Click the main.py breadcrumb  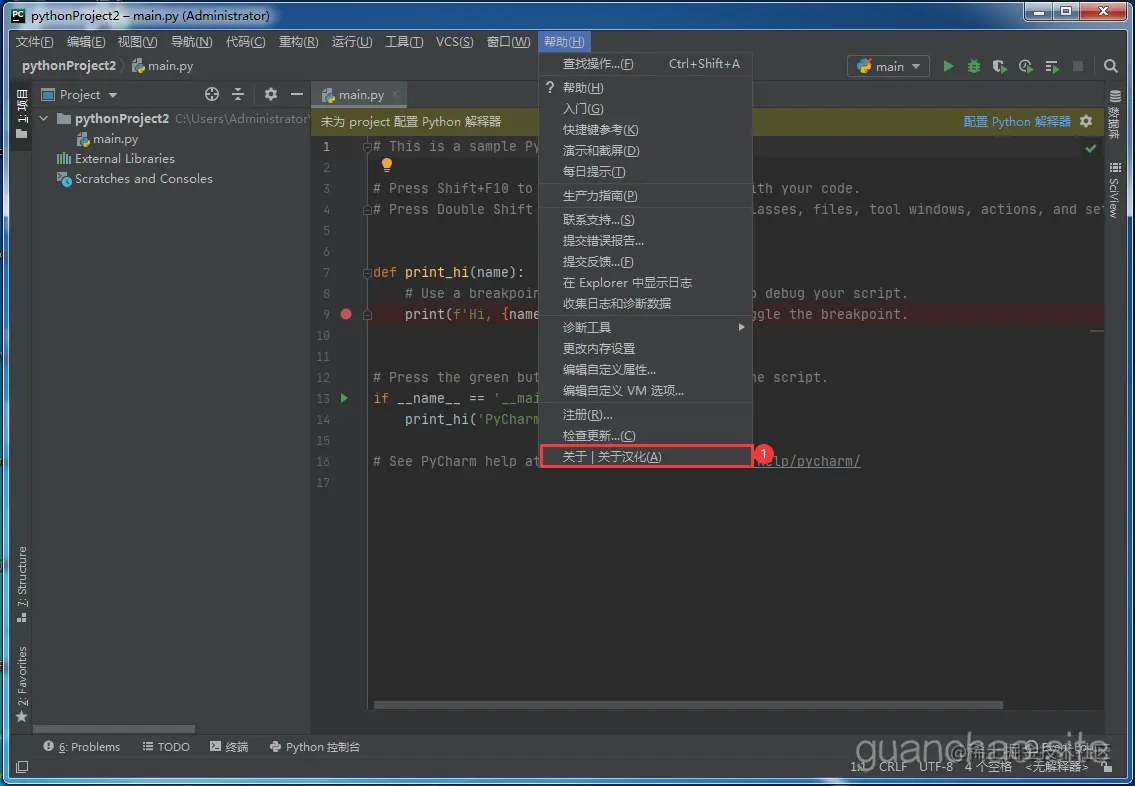[163, 66]
